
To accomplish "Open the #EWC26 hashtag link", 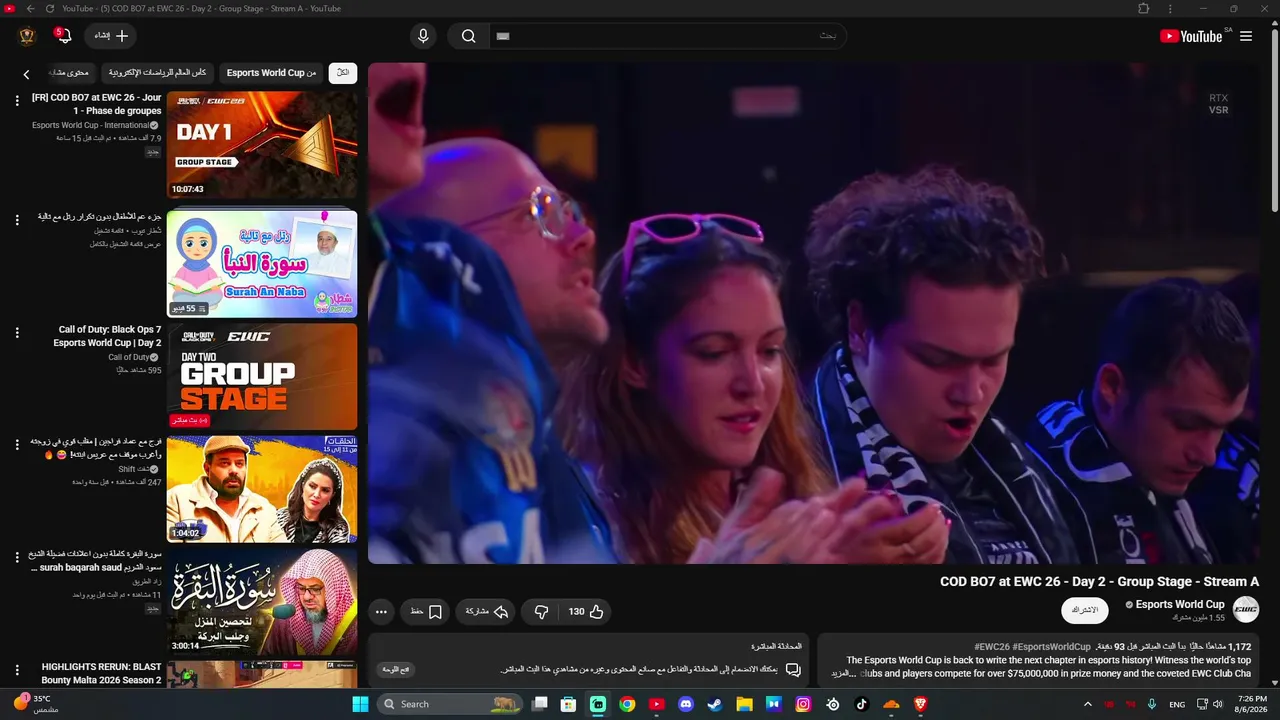I will click(x=992, y=647).
